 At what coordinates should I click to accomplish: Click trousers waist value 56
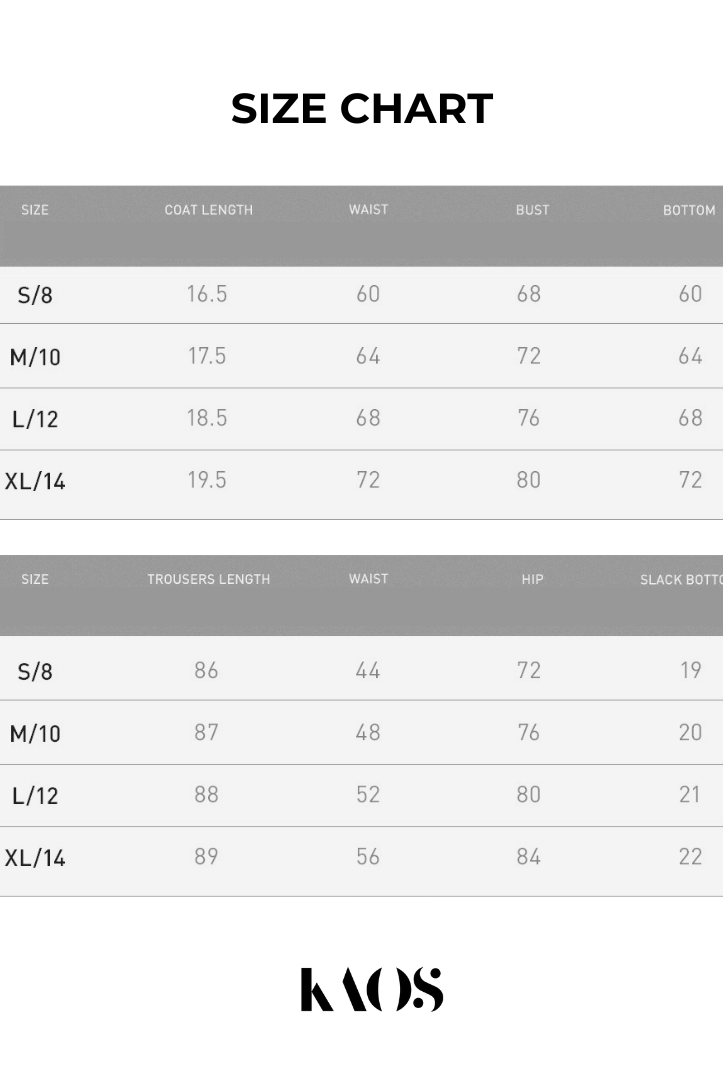click(x=368, y=857)
